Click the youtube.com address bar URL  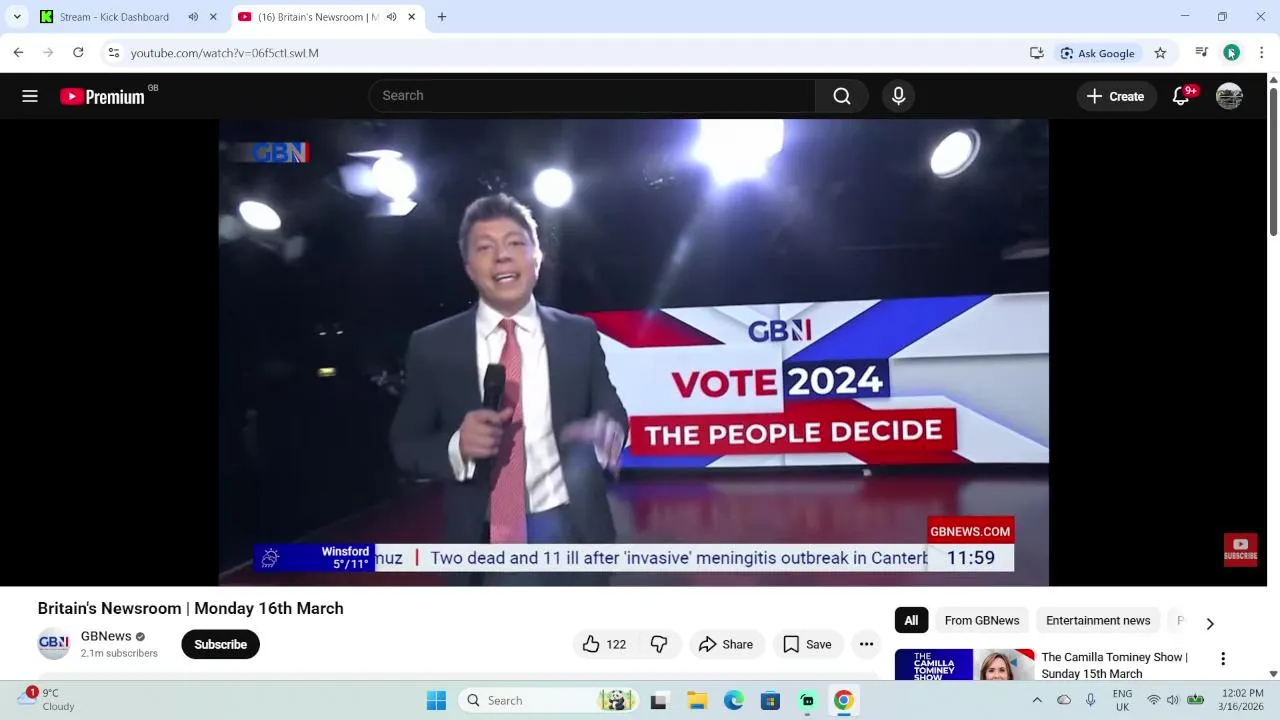tap(225, 53)
